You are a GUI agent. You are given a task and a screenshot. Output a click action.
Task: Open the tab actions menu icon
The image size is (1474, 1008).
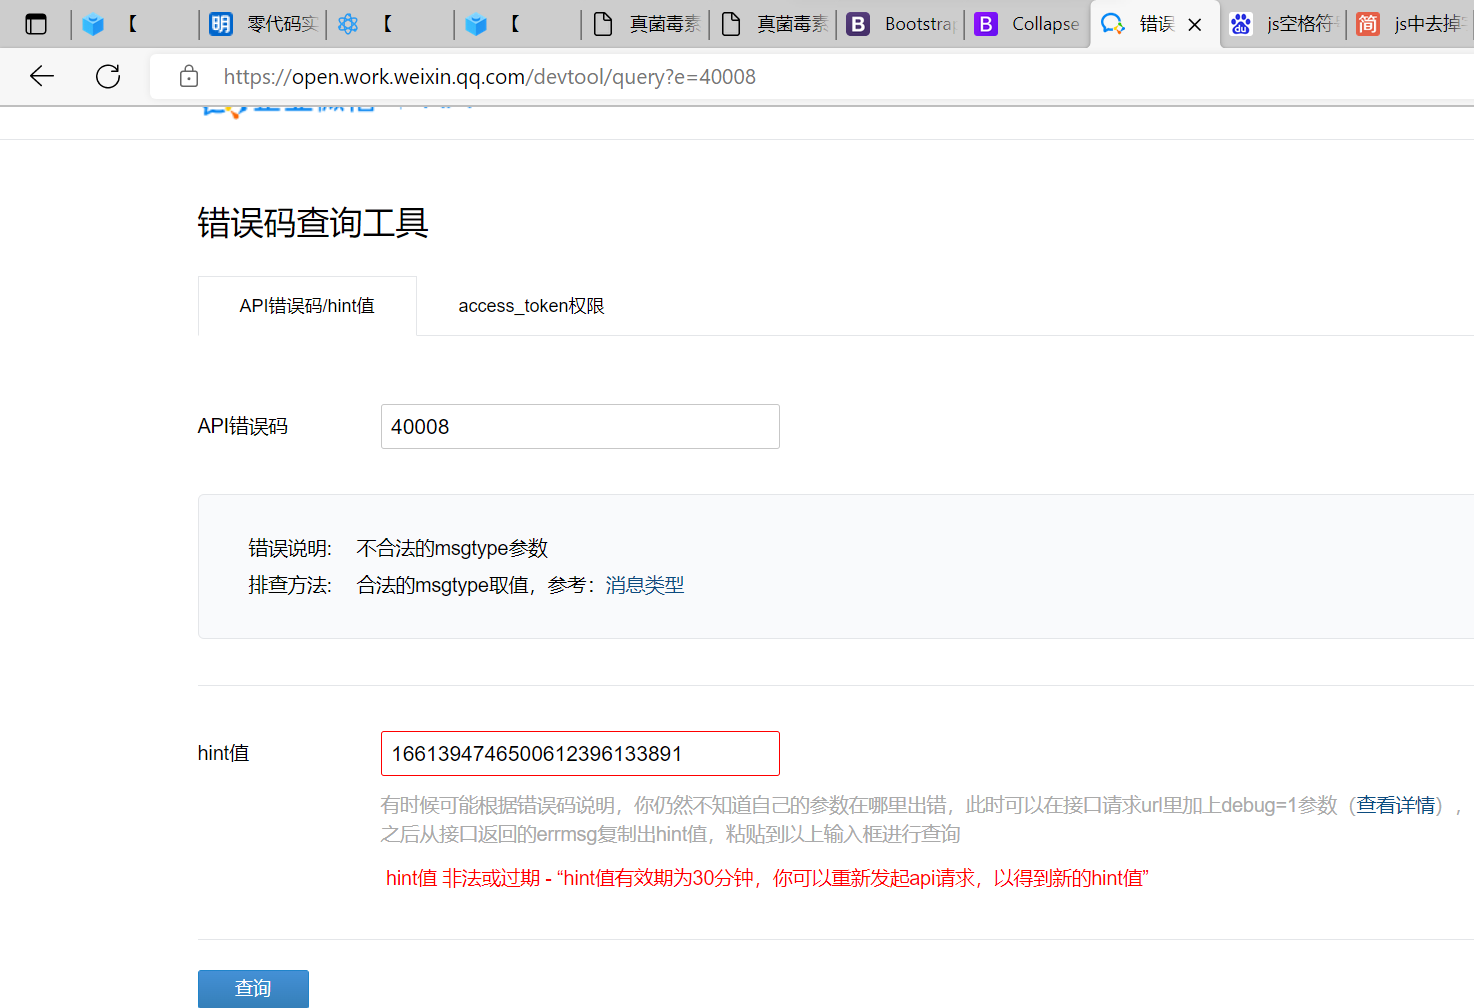(x=36, y=24)
